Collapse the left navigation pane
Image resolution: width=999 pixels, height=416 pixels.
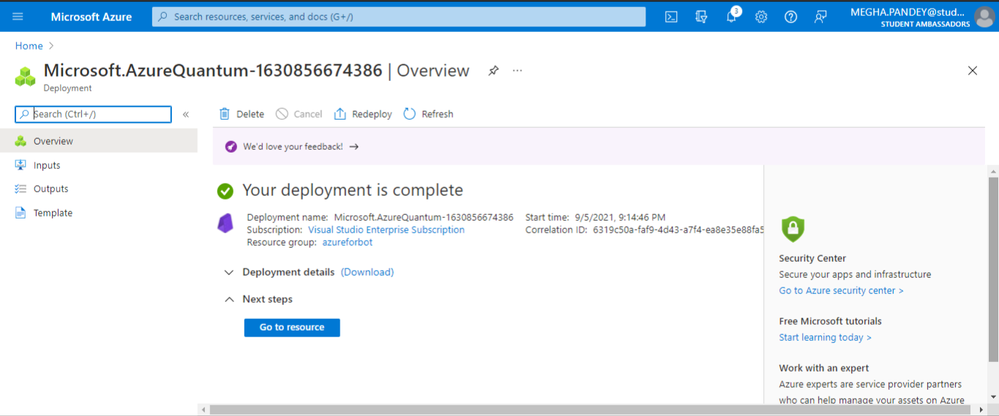(x=186, y=115)
